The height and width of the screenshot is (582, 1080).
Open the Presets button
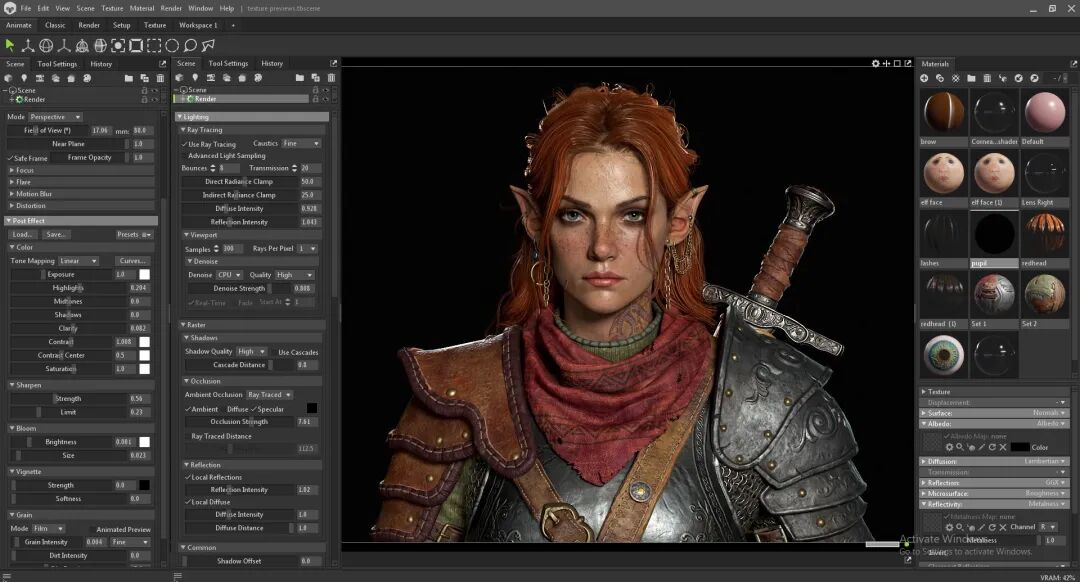tap(134, 234)
